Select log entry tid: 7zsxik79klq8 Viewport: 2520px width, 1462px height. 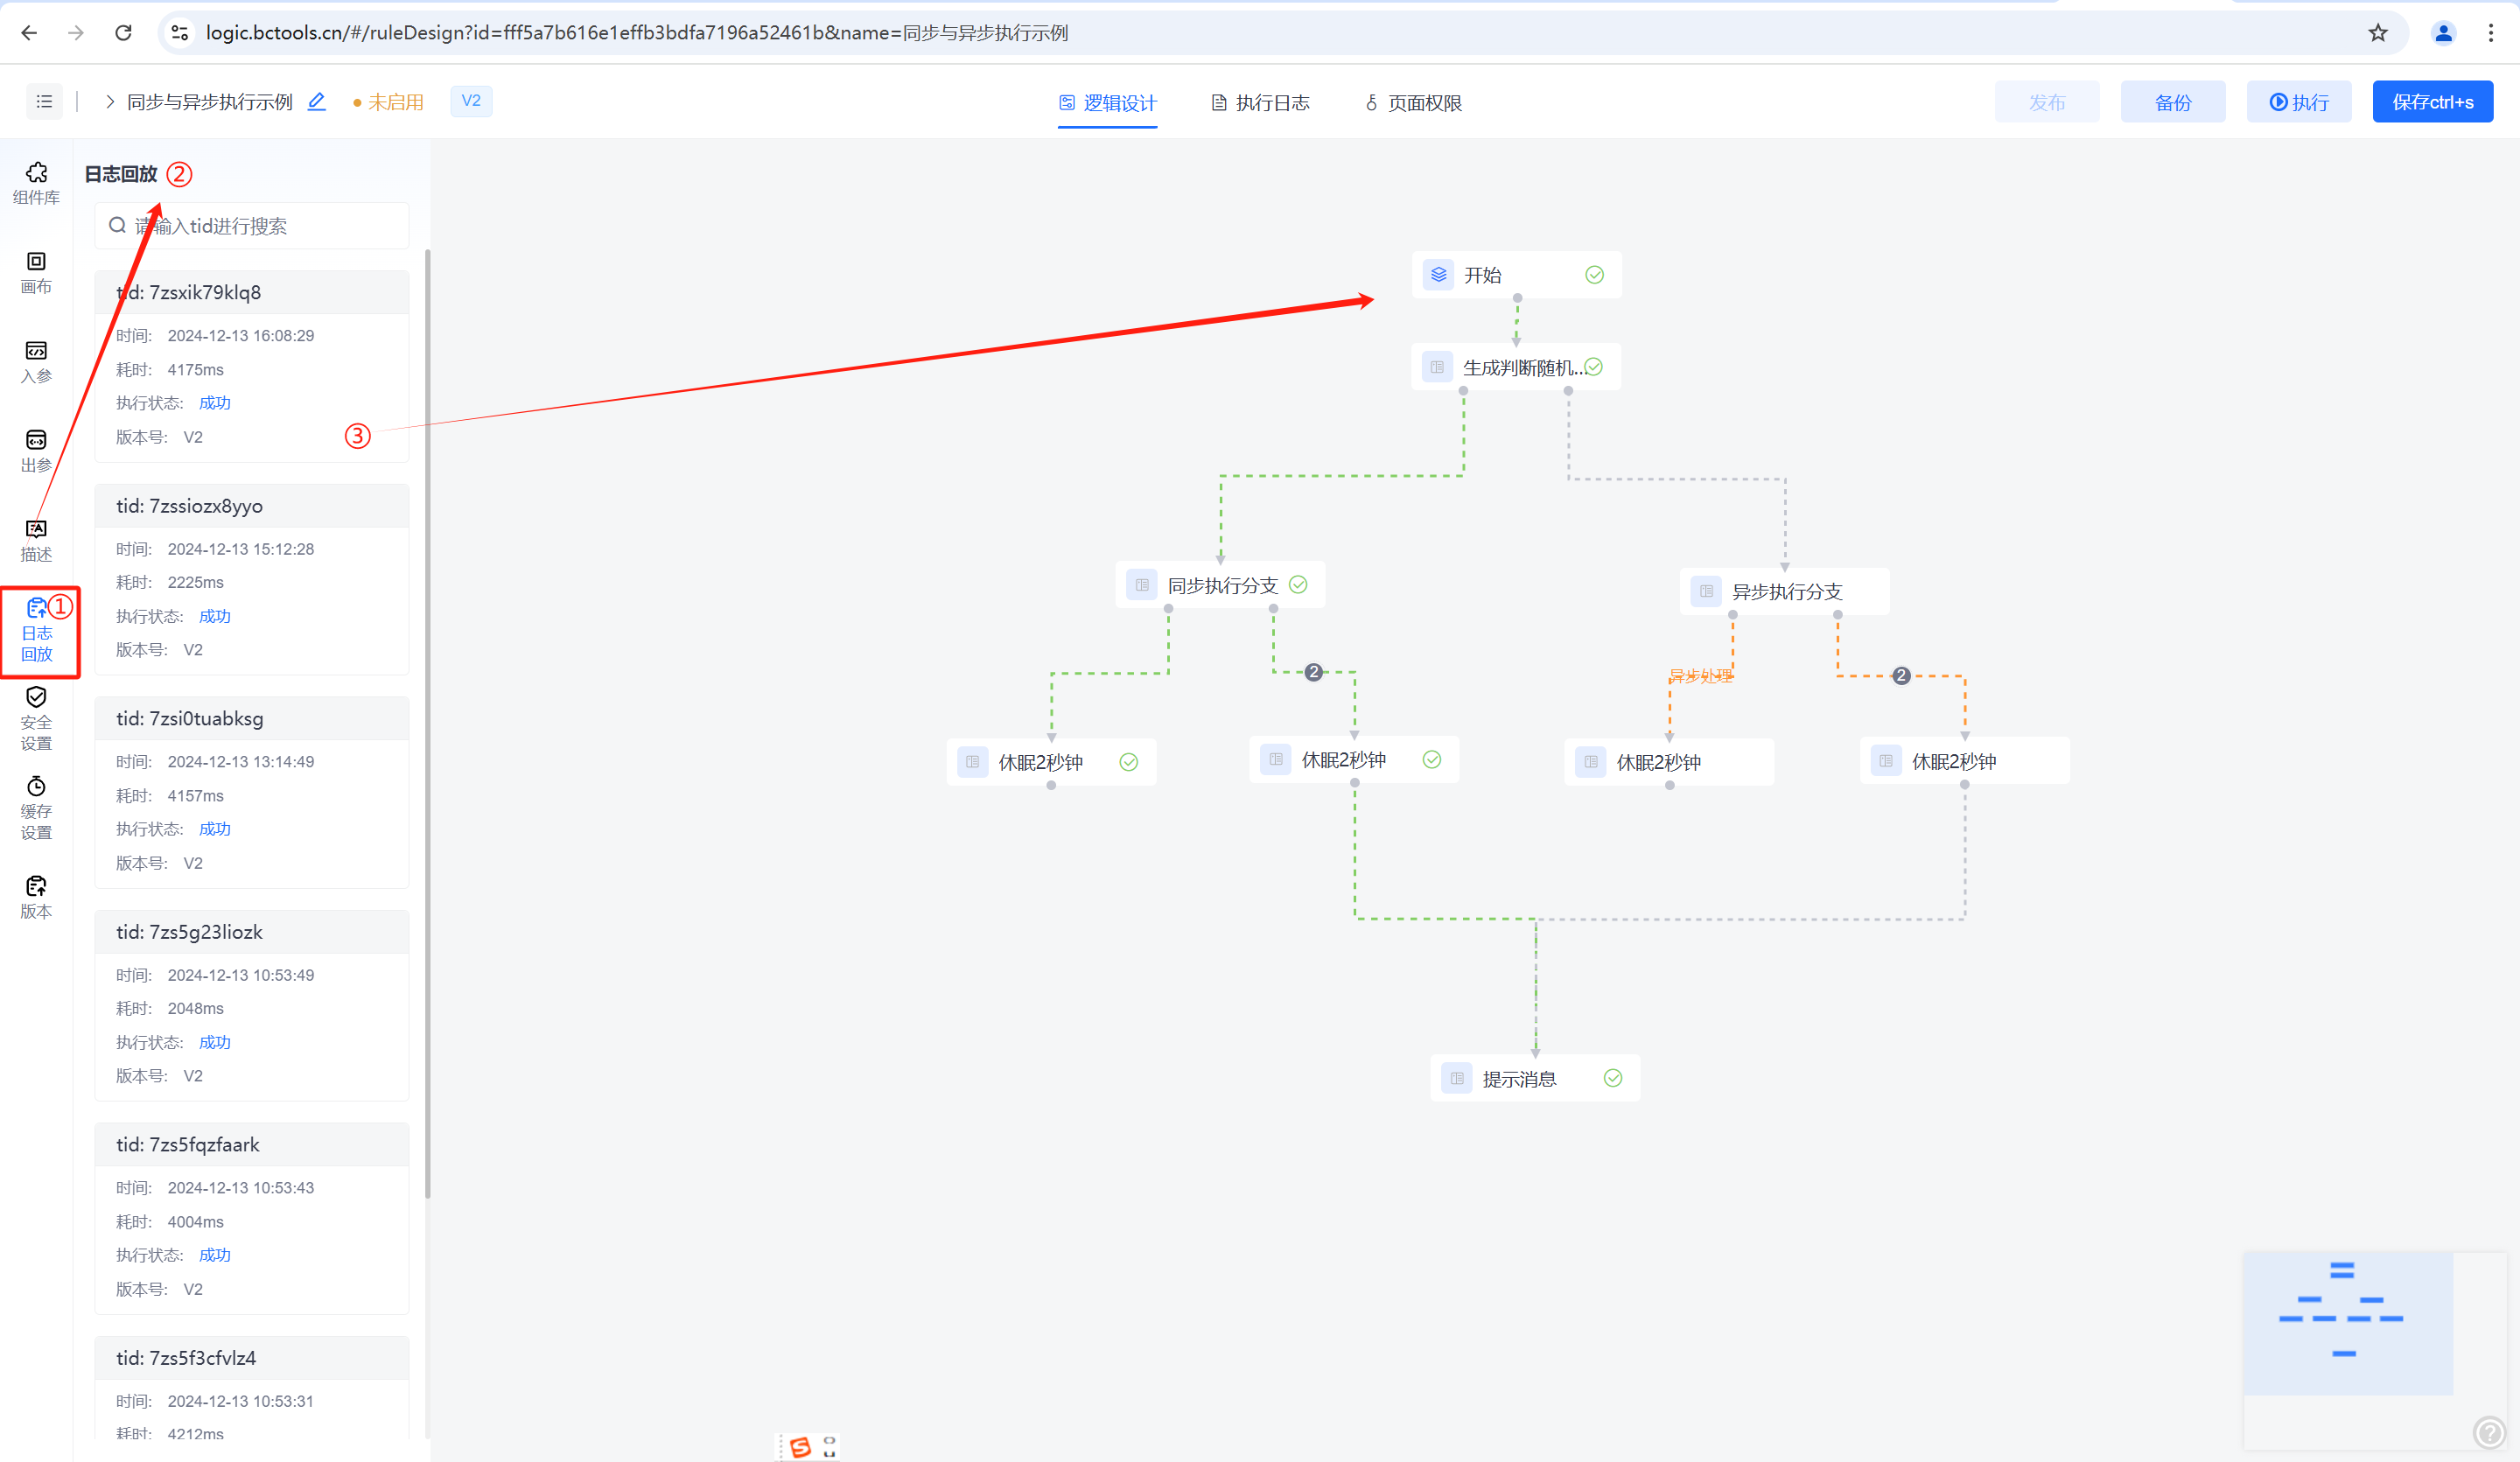[x=252, y=366]
